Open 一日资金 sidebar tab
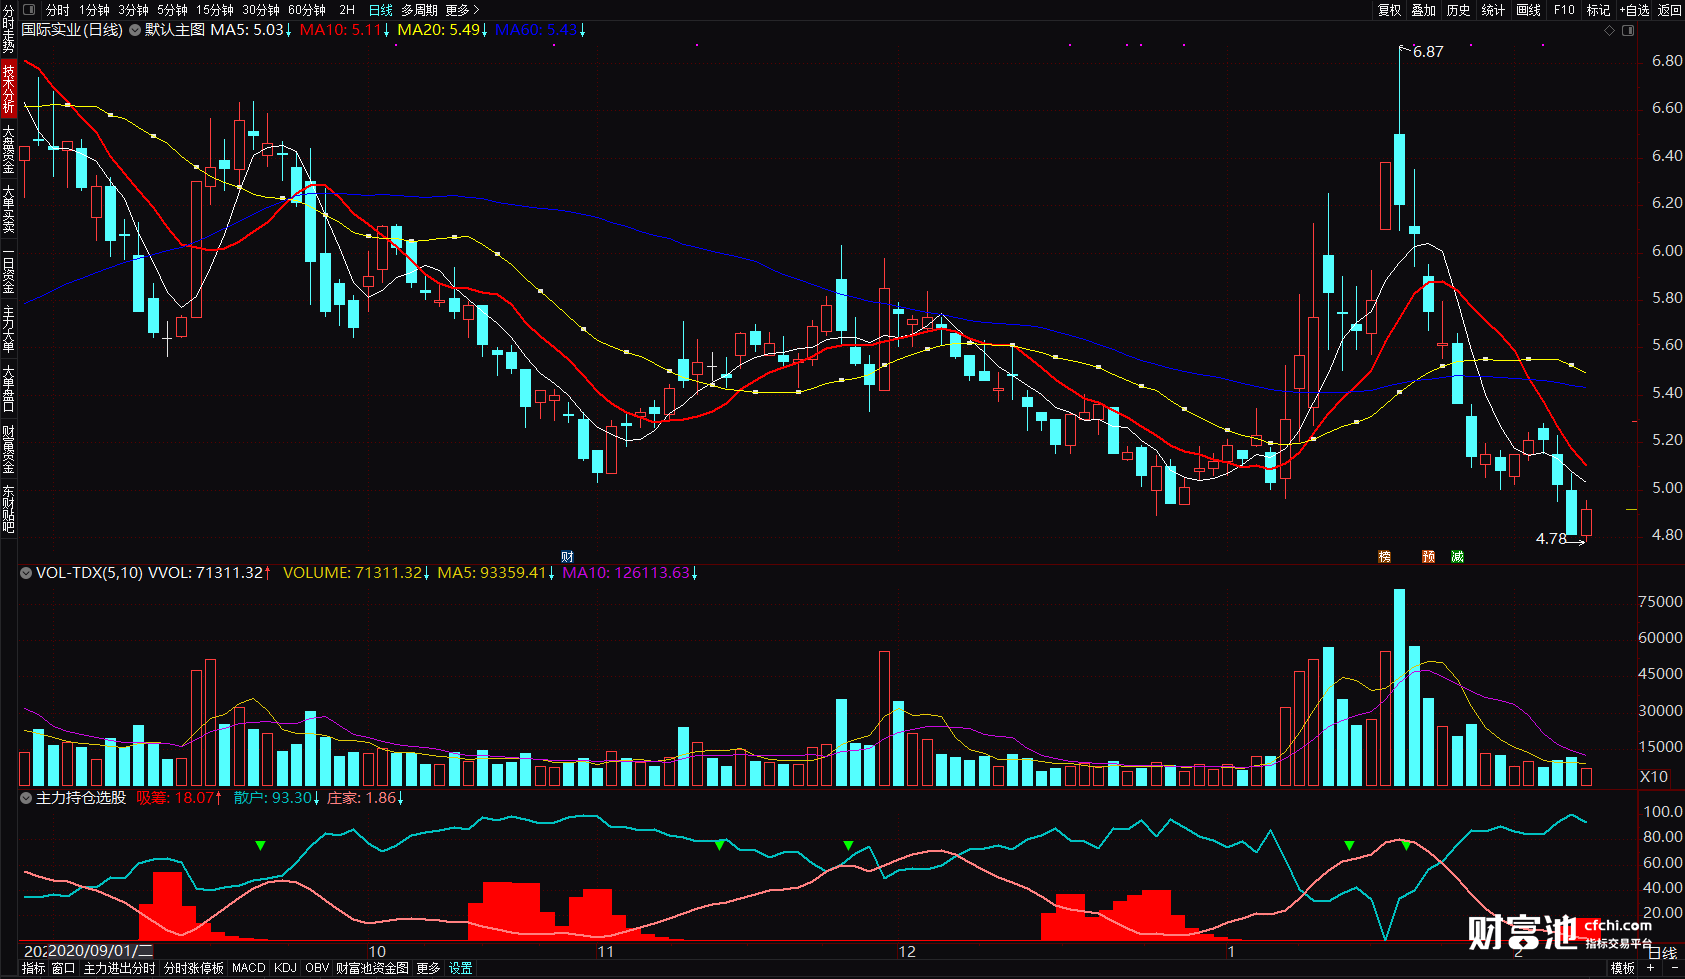This screenshot has height=979, width=1685. (x=8, y=269)
